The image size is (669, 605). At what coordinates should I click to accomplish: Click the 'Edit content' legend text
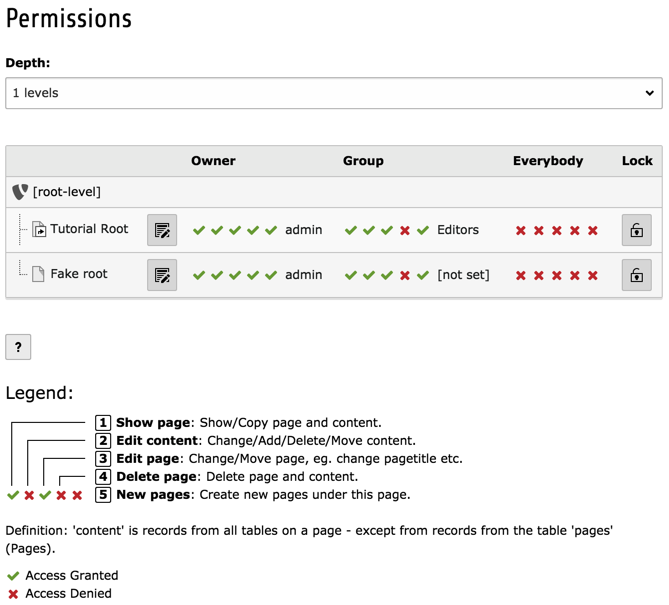[157, 441]
